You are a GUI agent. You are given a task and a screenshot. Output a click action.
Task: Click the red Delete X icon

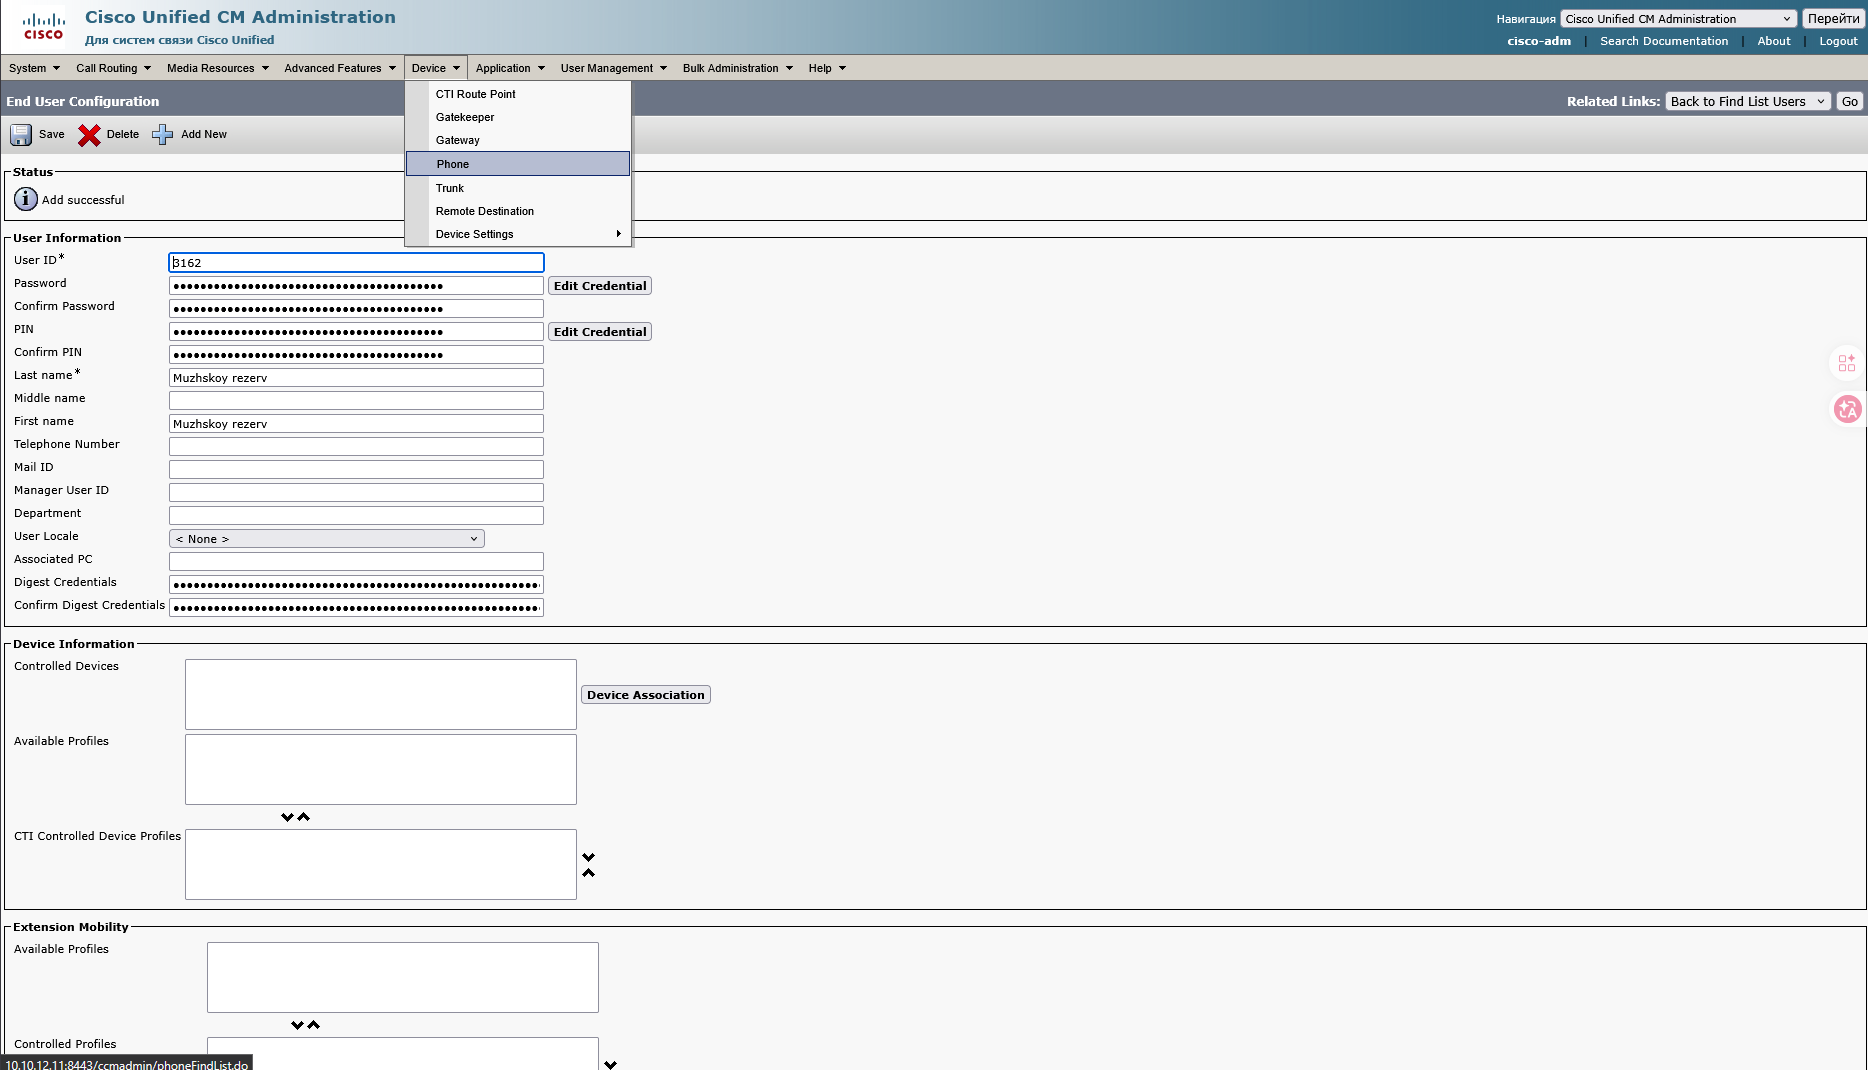[89, 135]
